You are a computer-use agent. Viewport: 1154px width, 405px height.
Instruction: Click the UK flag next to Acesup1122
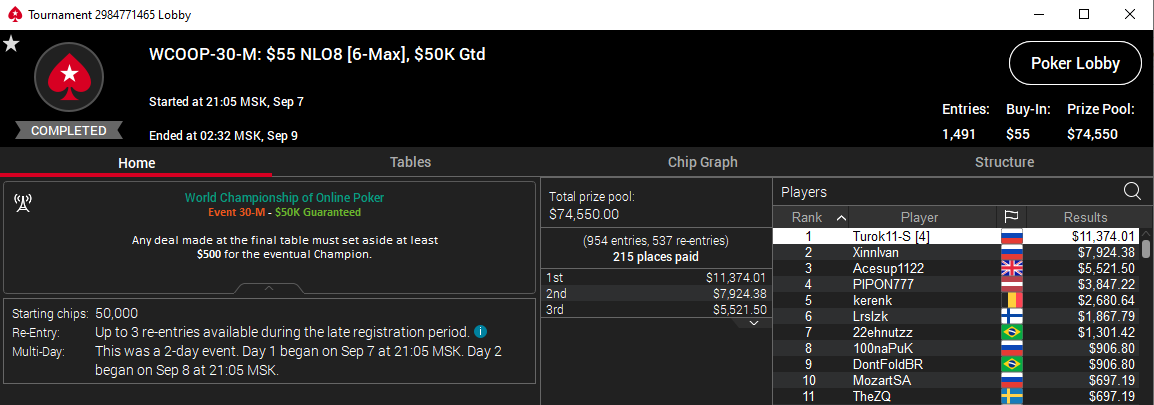pos(1012,268)
